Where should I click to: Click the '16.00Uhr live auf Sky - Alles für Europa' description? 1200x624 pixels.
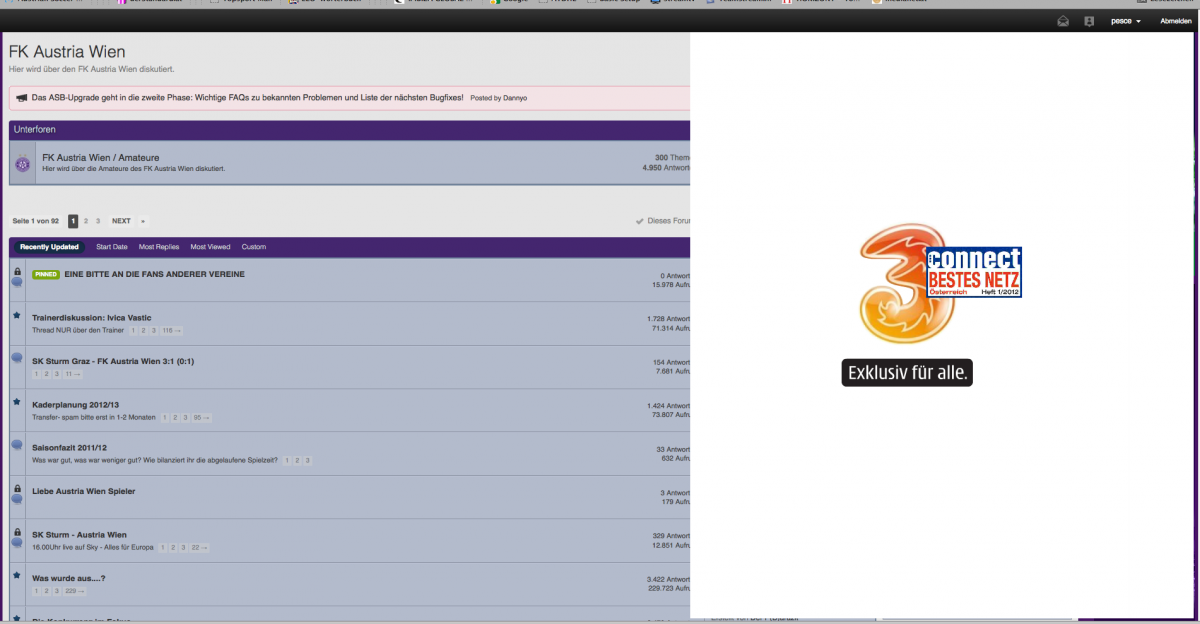point(93,548)
